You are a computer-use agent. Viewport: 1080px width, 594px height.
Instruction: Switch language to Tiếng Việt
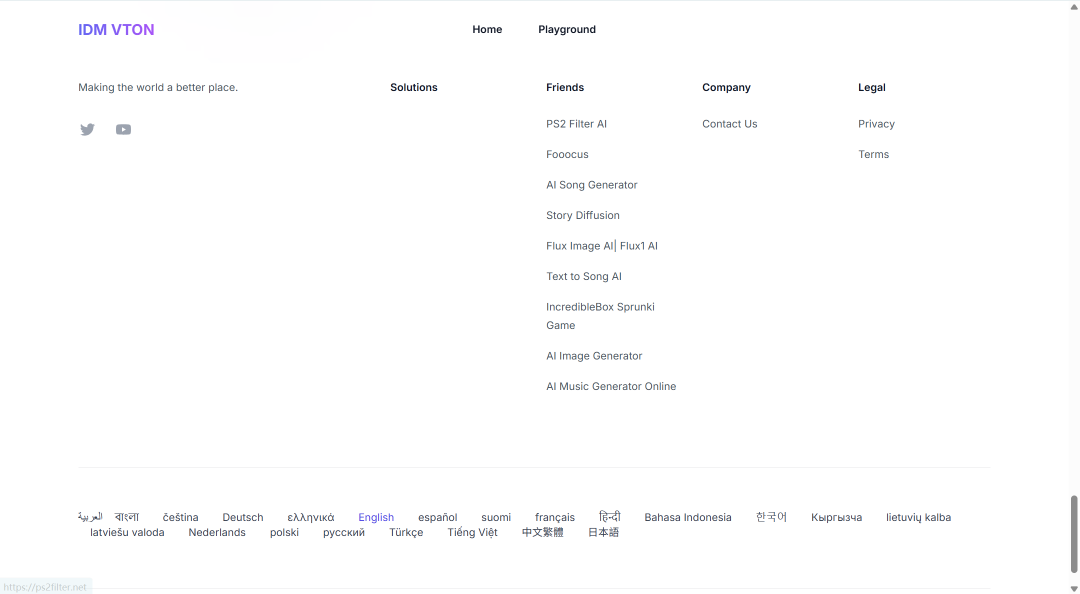click(472, 533)
